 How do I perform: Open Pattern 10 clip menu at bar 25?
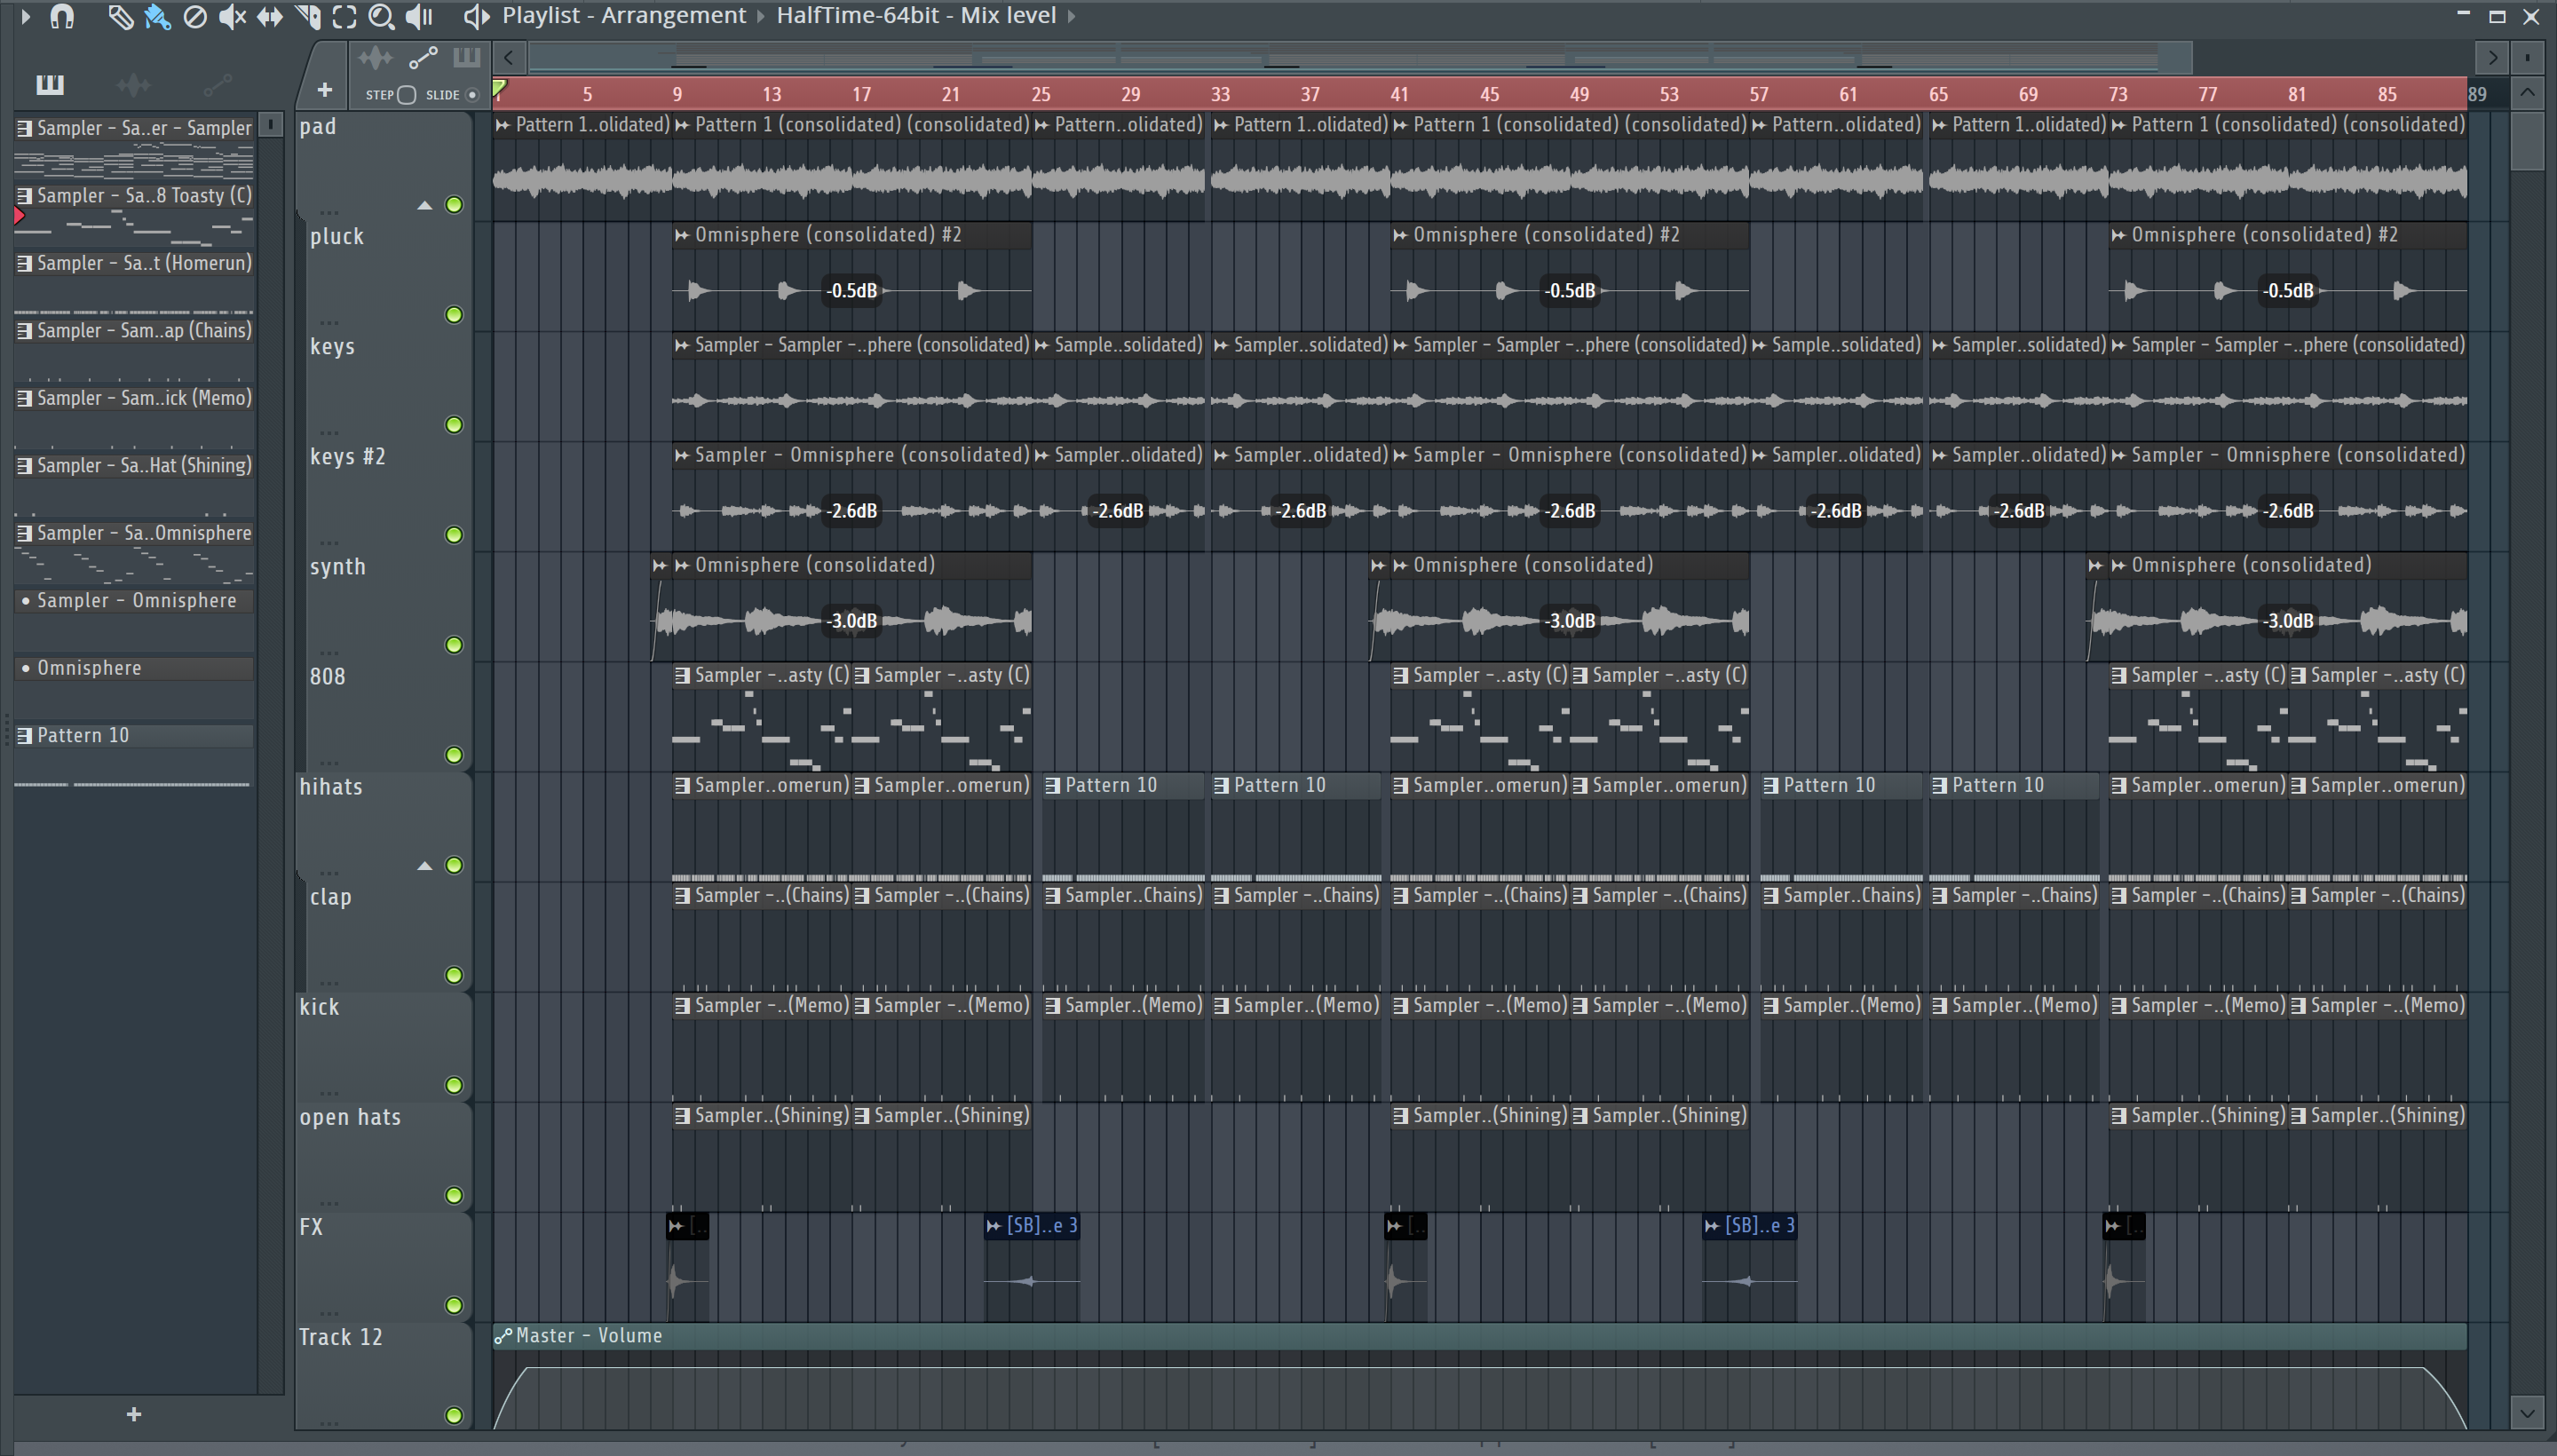click(x=1052, y=785)
